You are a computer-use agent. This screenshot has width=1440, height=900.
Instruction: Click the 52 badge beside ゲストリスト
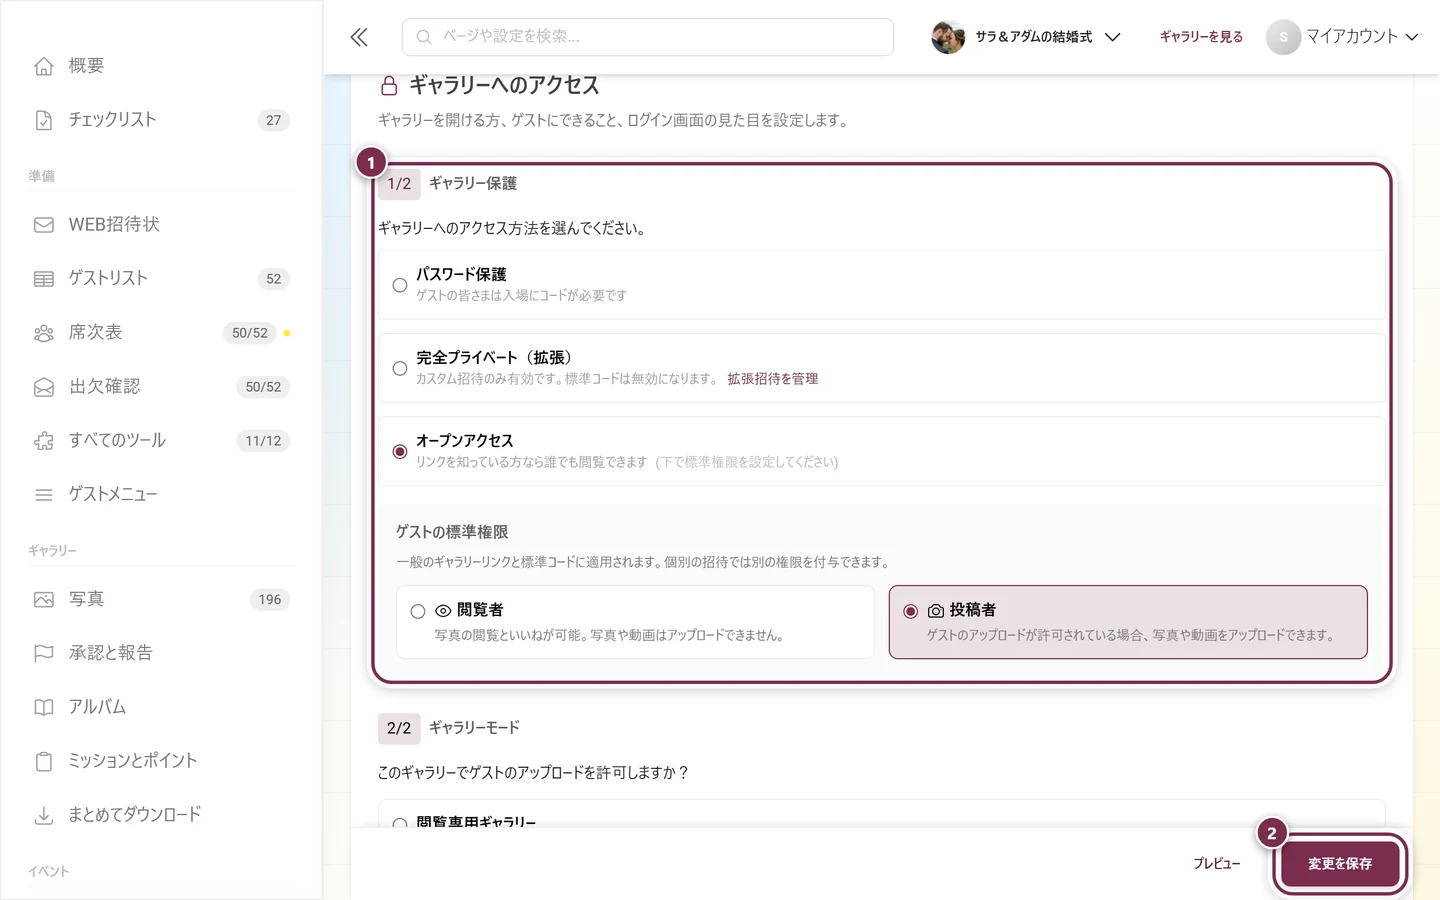[274, 279]
